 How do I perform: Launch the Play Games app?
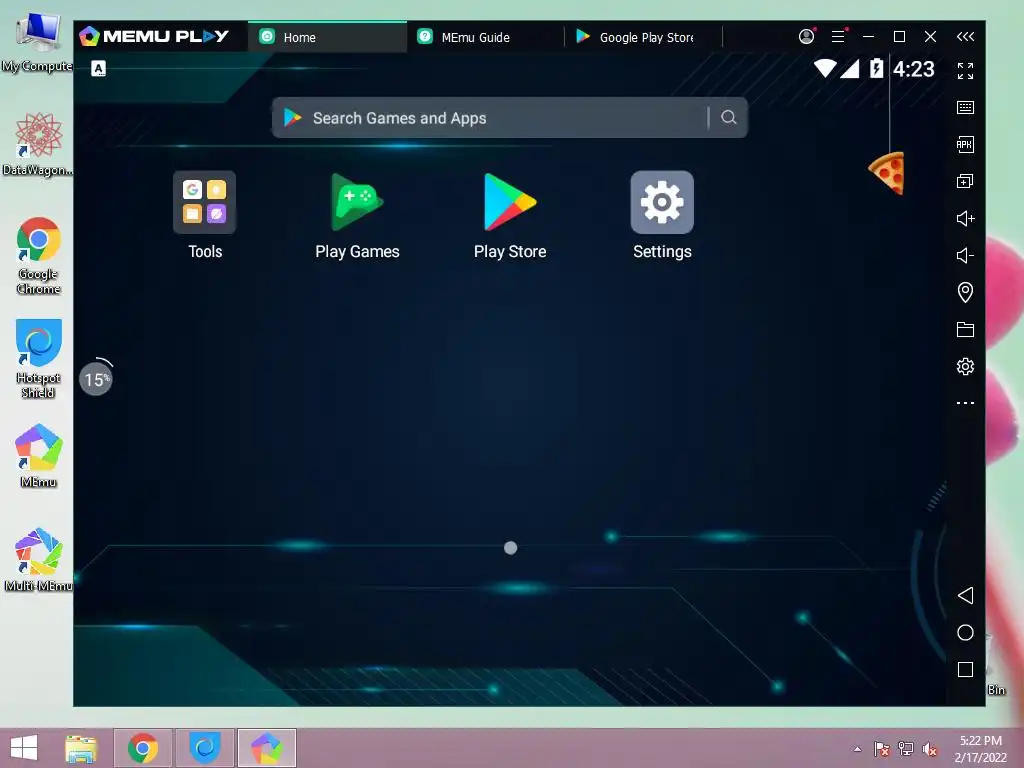pyautogui.click(x=357, y=202)
